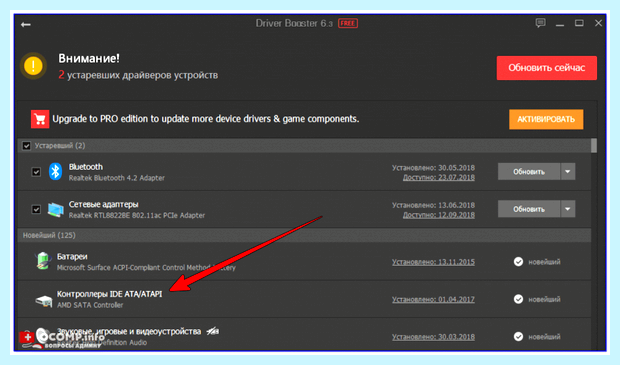Screen dimensions: 620x365
Task: Open the Доступно: 12.09.2018 link
Action: point(439,215)
